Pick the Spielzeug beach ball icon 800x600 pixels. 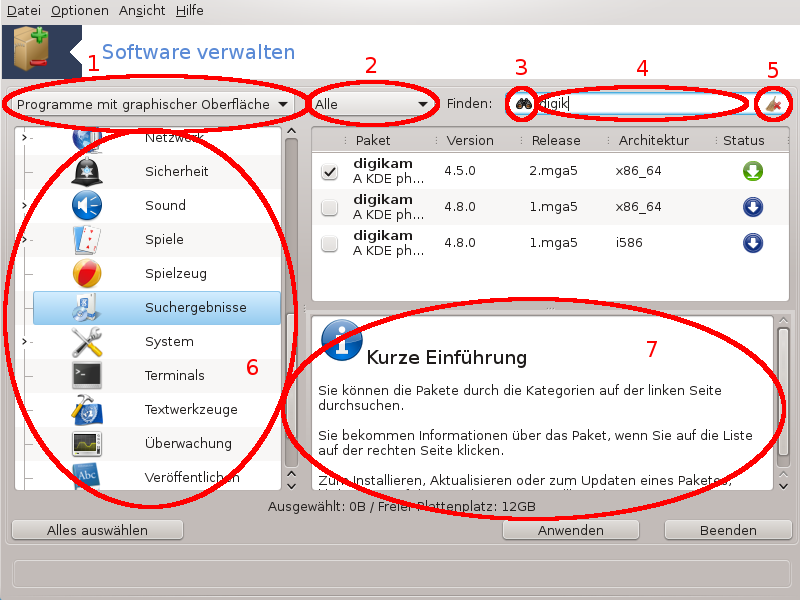point(87,273)
